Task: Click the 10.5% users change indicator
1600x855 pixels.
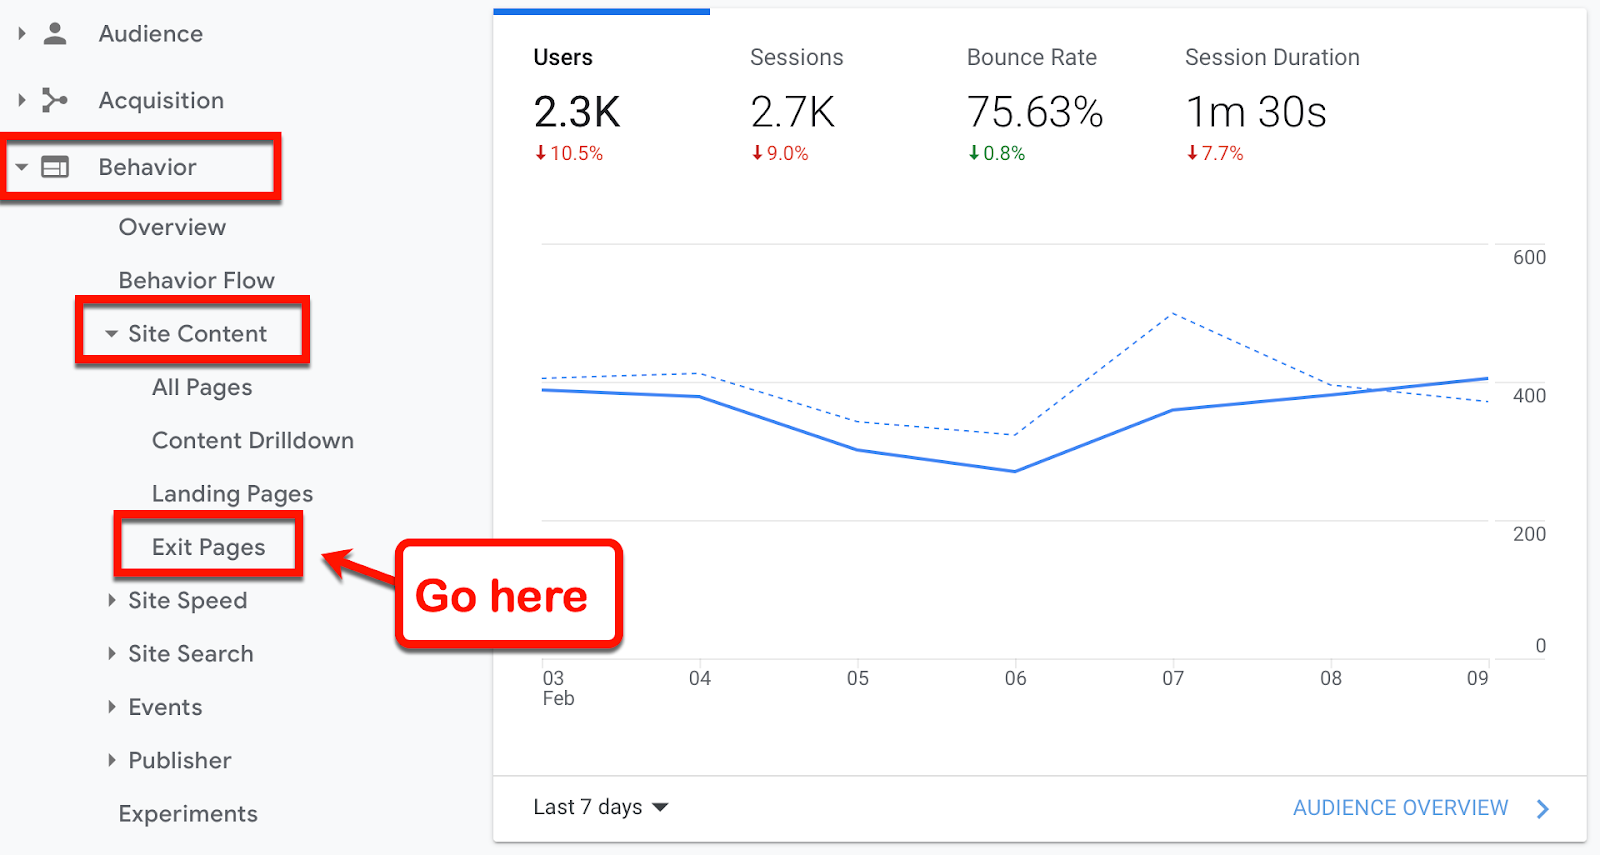Action: pyautogui.click(x=569, y=153)
